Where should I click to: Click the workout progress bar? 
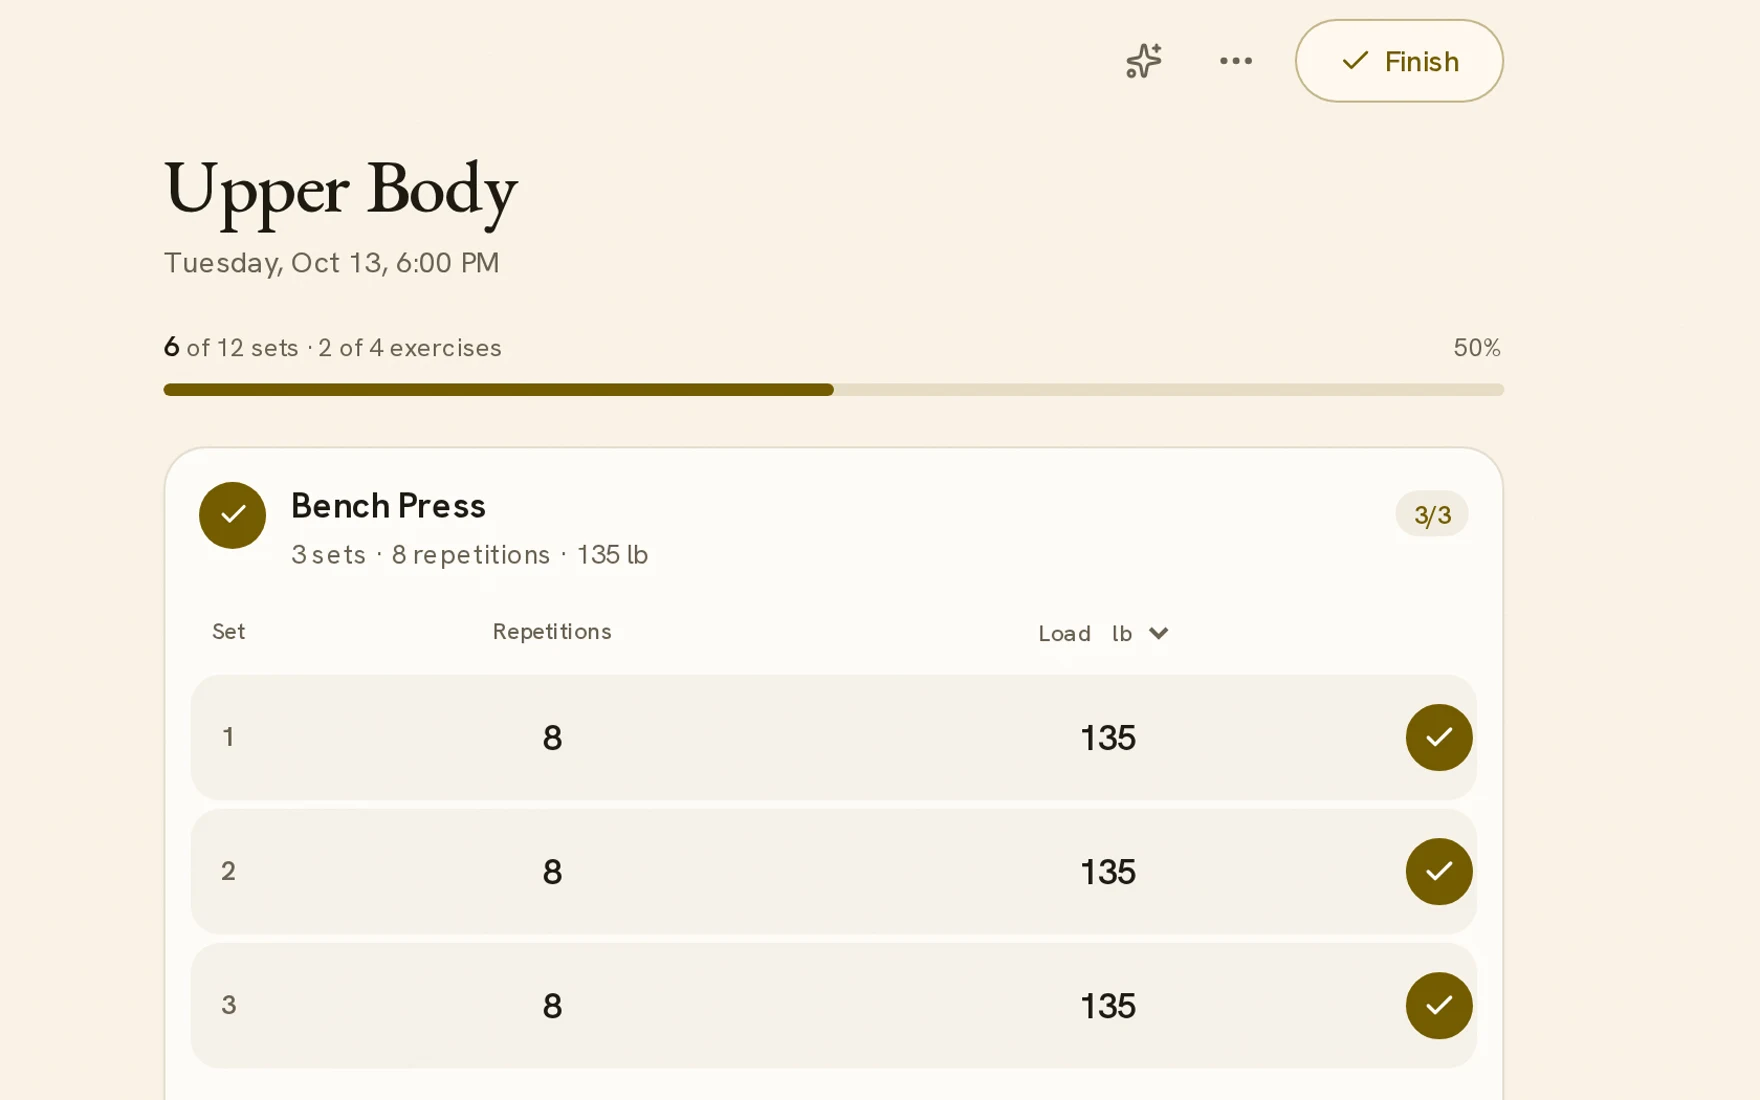click(x=833, y=390)
